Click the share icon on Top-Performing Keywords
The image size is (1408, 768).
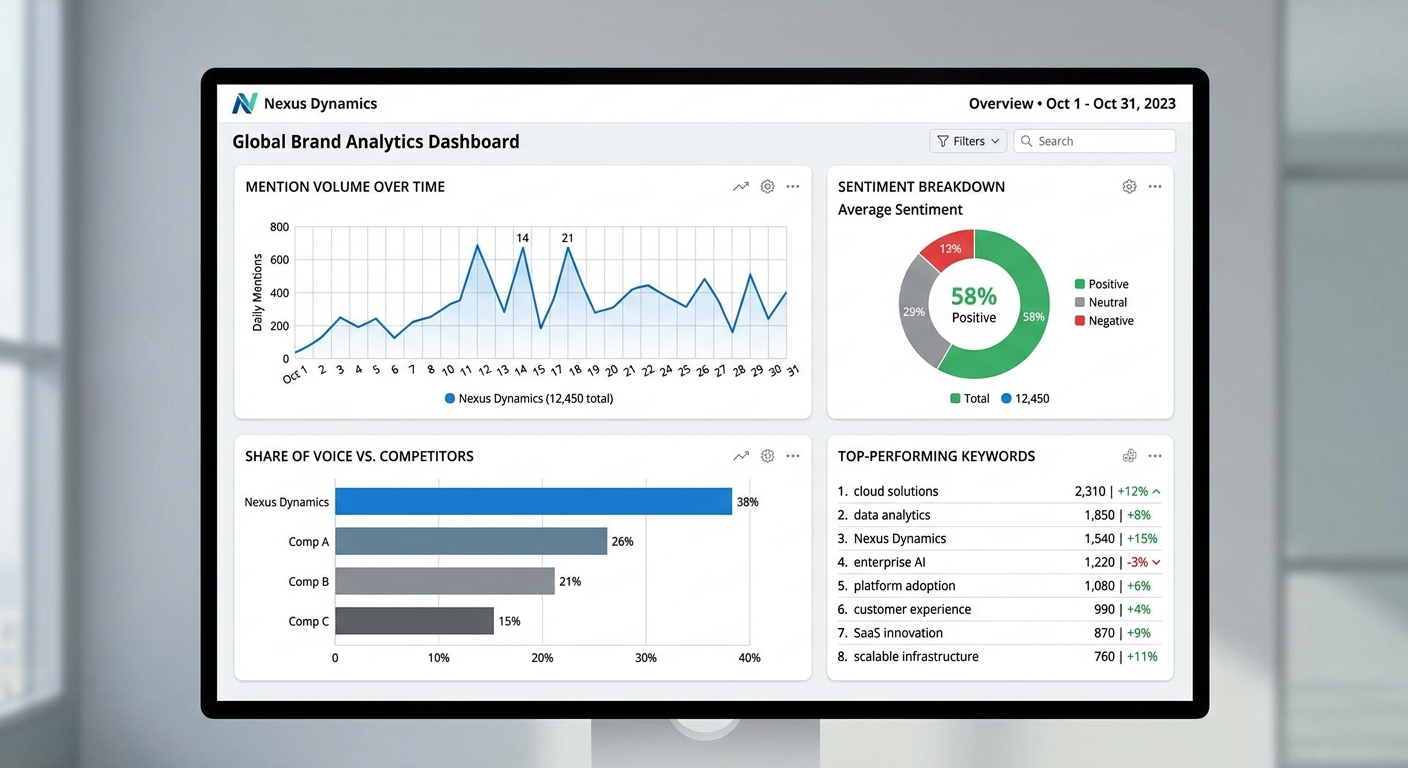[x=1129, y=455]
